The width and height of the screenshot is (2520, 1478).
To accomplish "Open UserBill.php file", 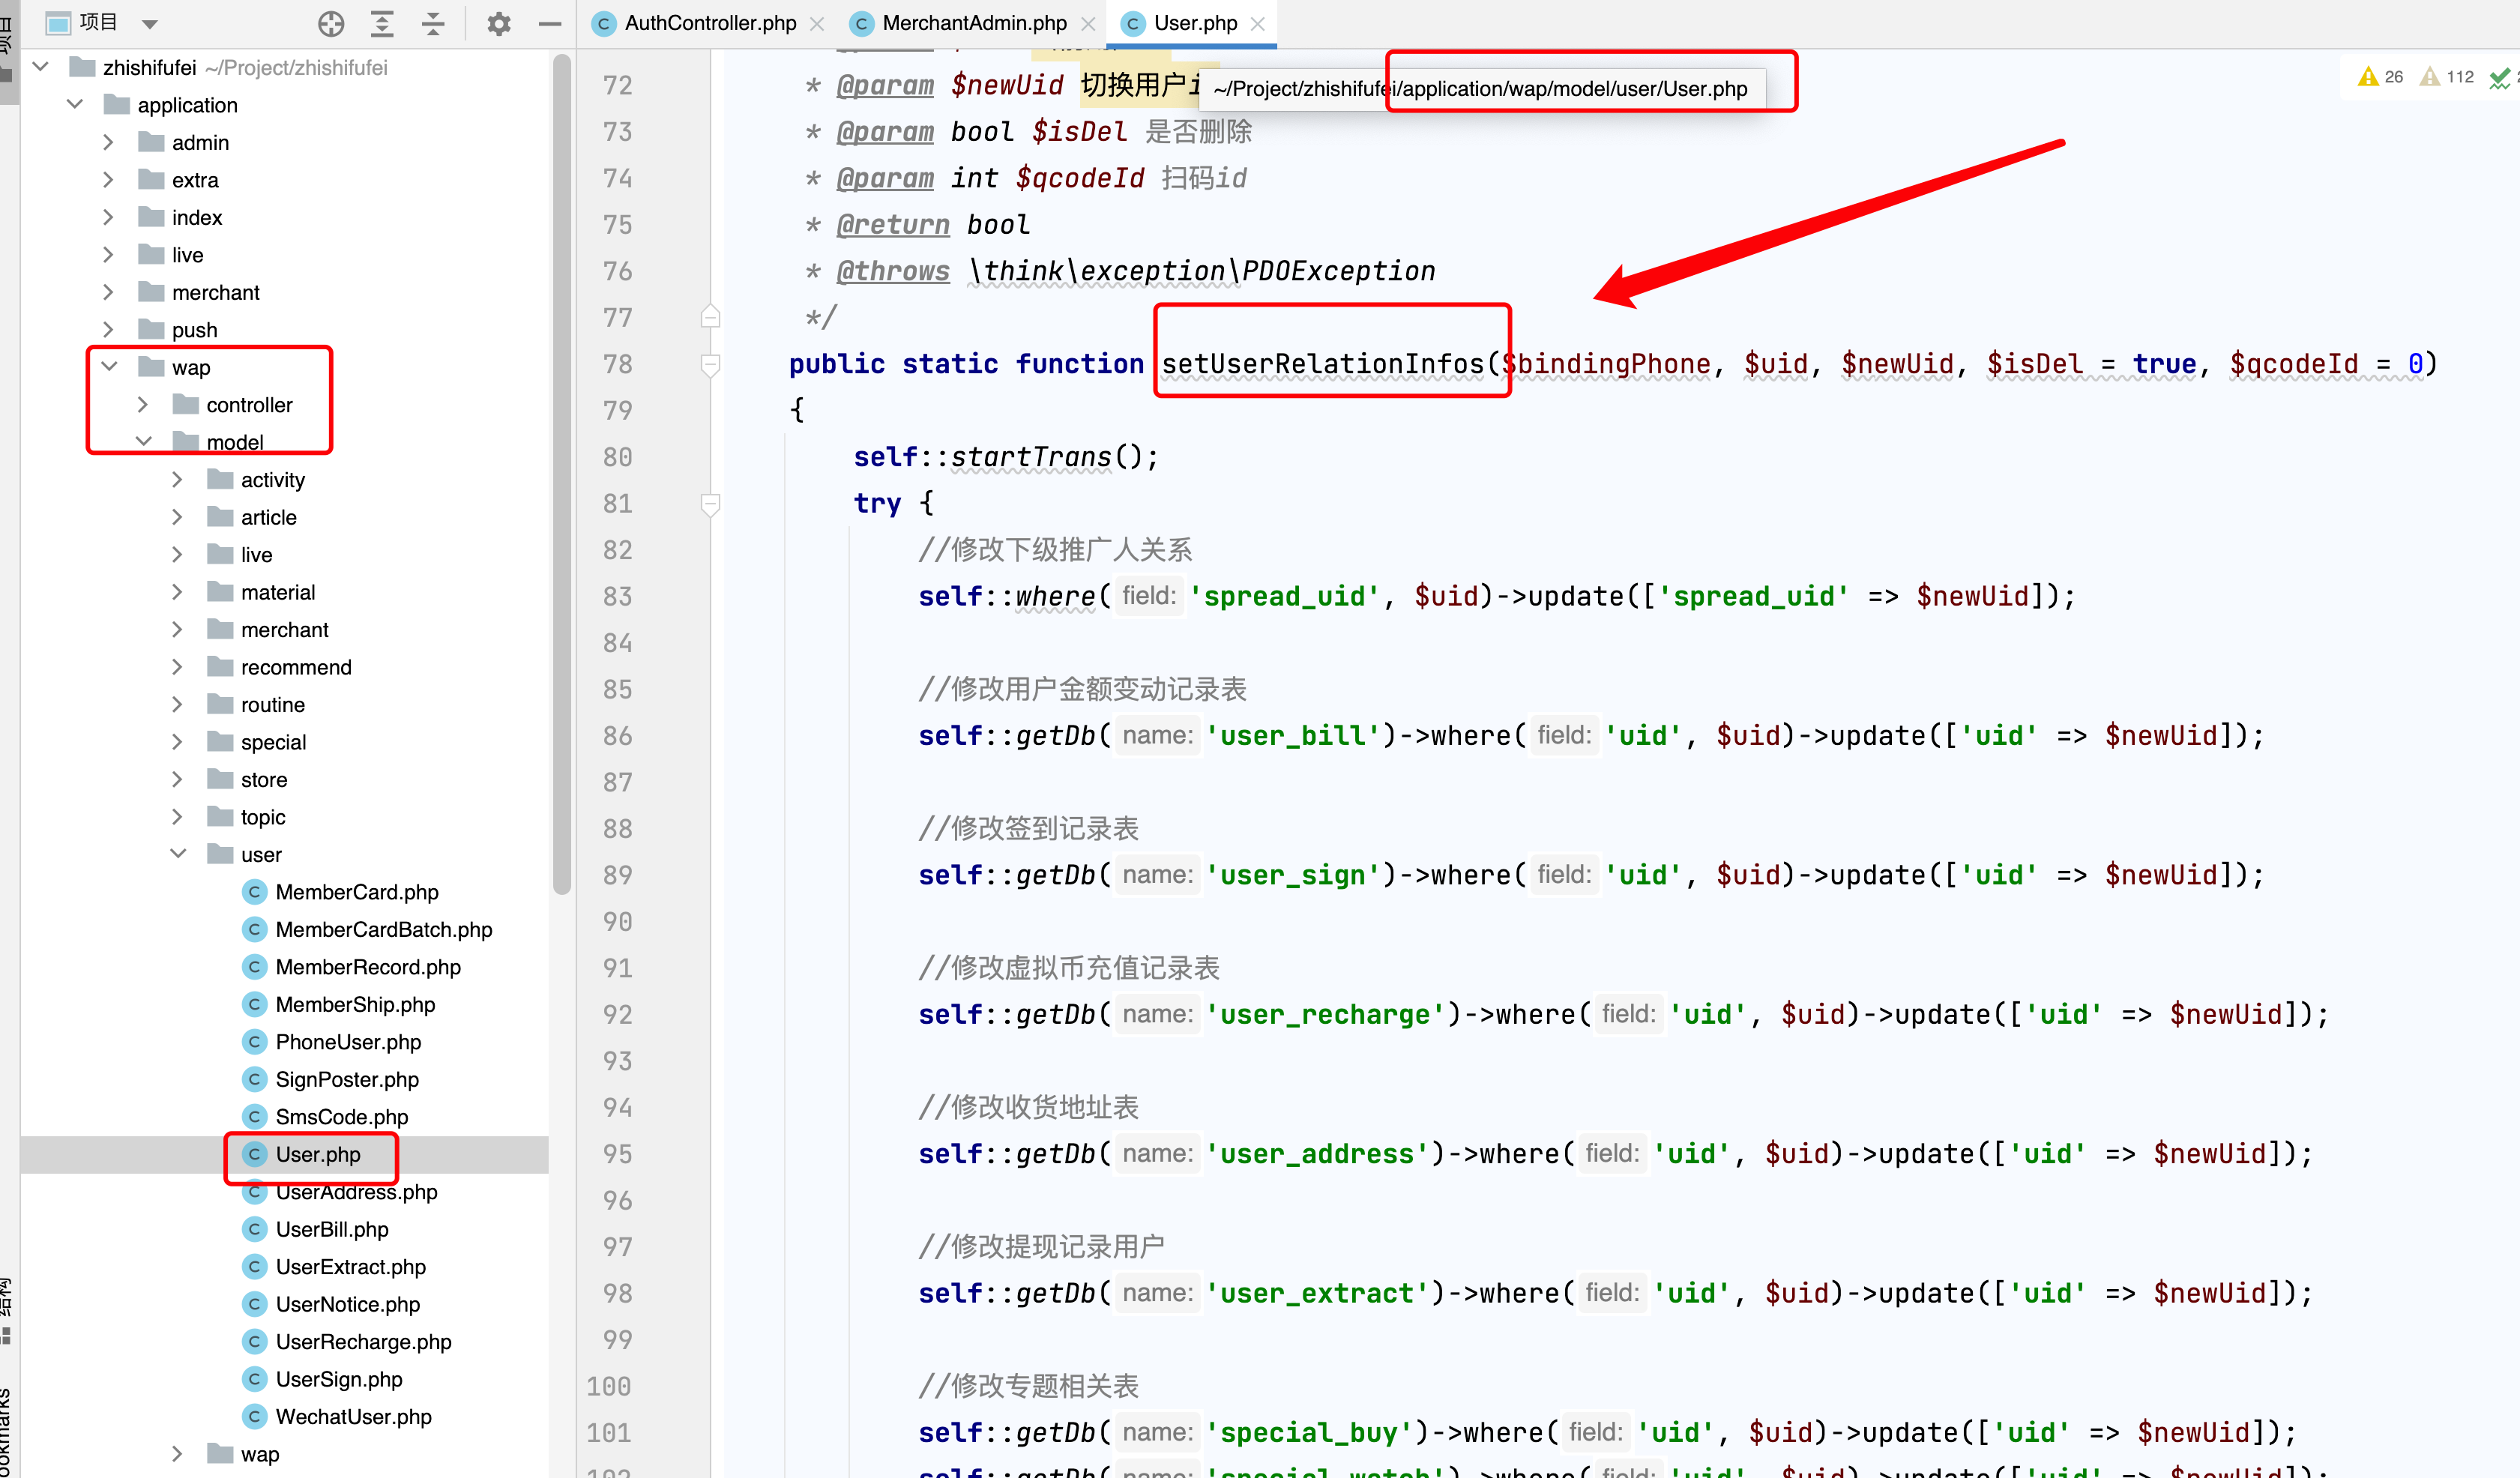I will 331,1229.
